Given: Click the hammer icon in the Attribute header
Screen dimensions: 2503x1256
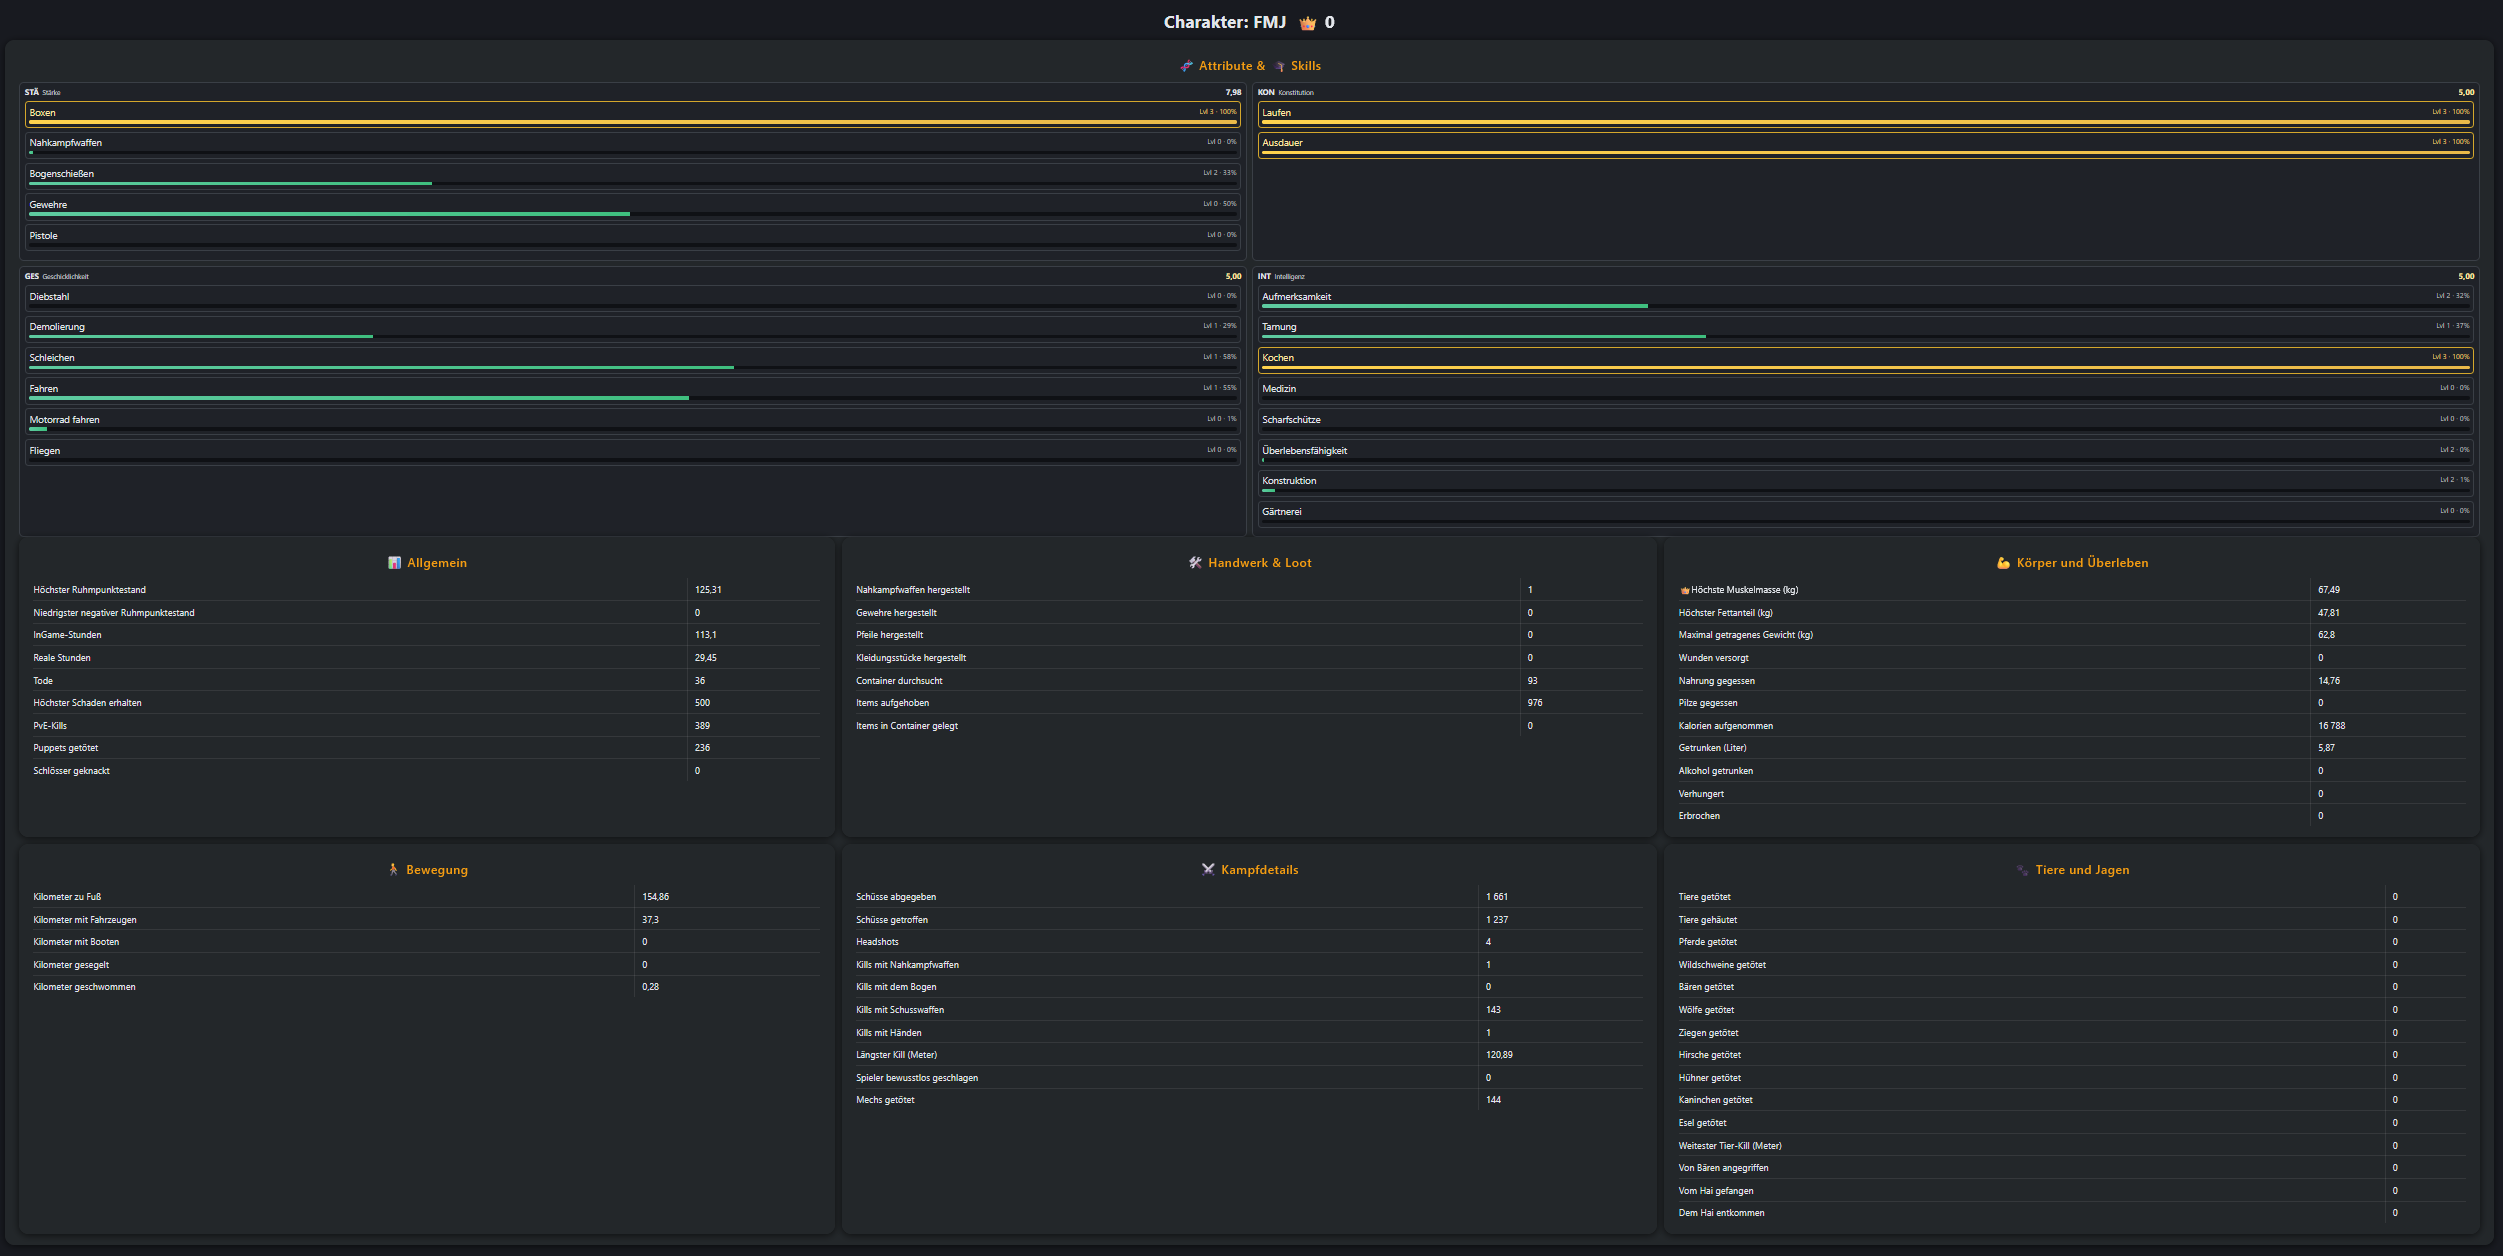Looking at the screenshot, I should pyautogui.click(x=1185, y=65).
